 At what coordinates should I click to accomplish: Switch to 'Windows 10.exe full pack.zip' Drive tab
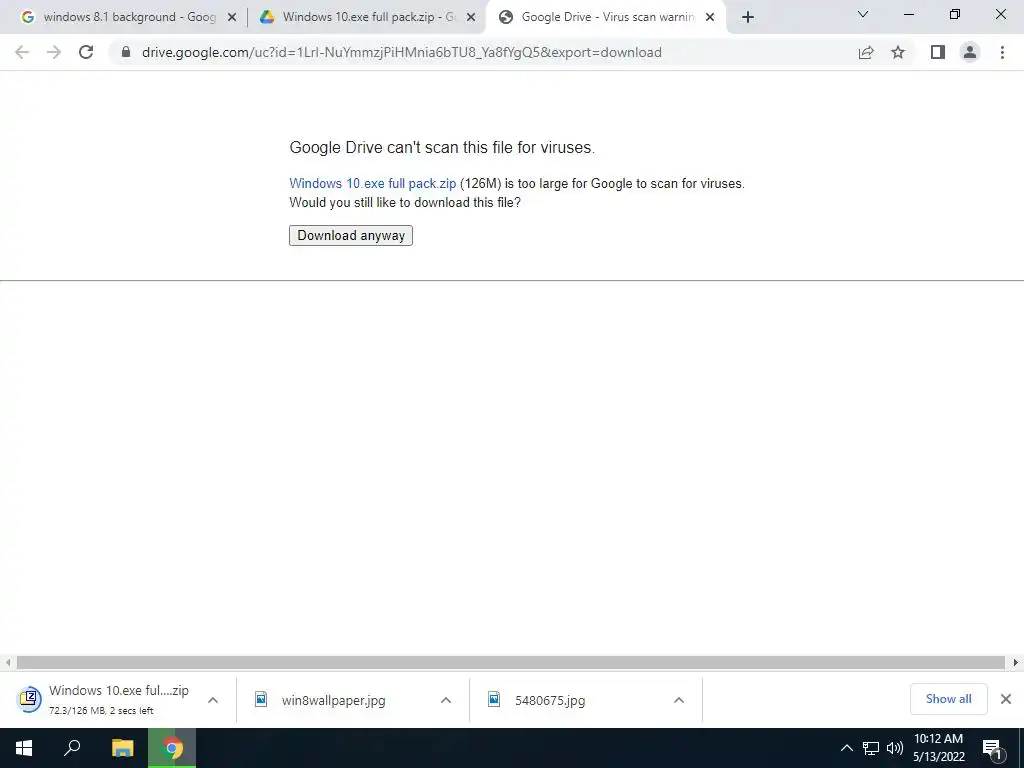point(366,17)
